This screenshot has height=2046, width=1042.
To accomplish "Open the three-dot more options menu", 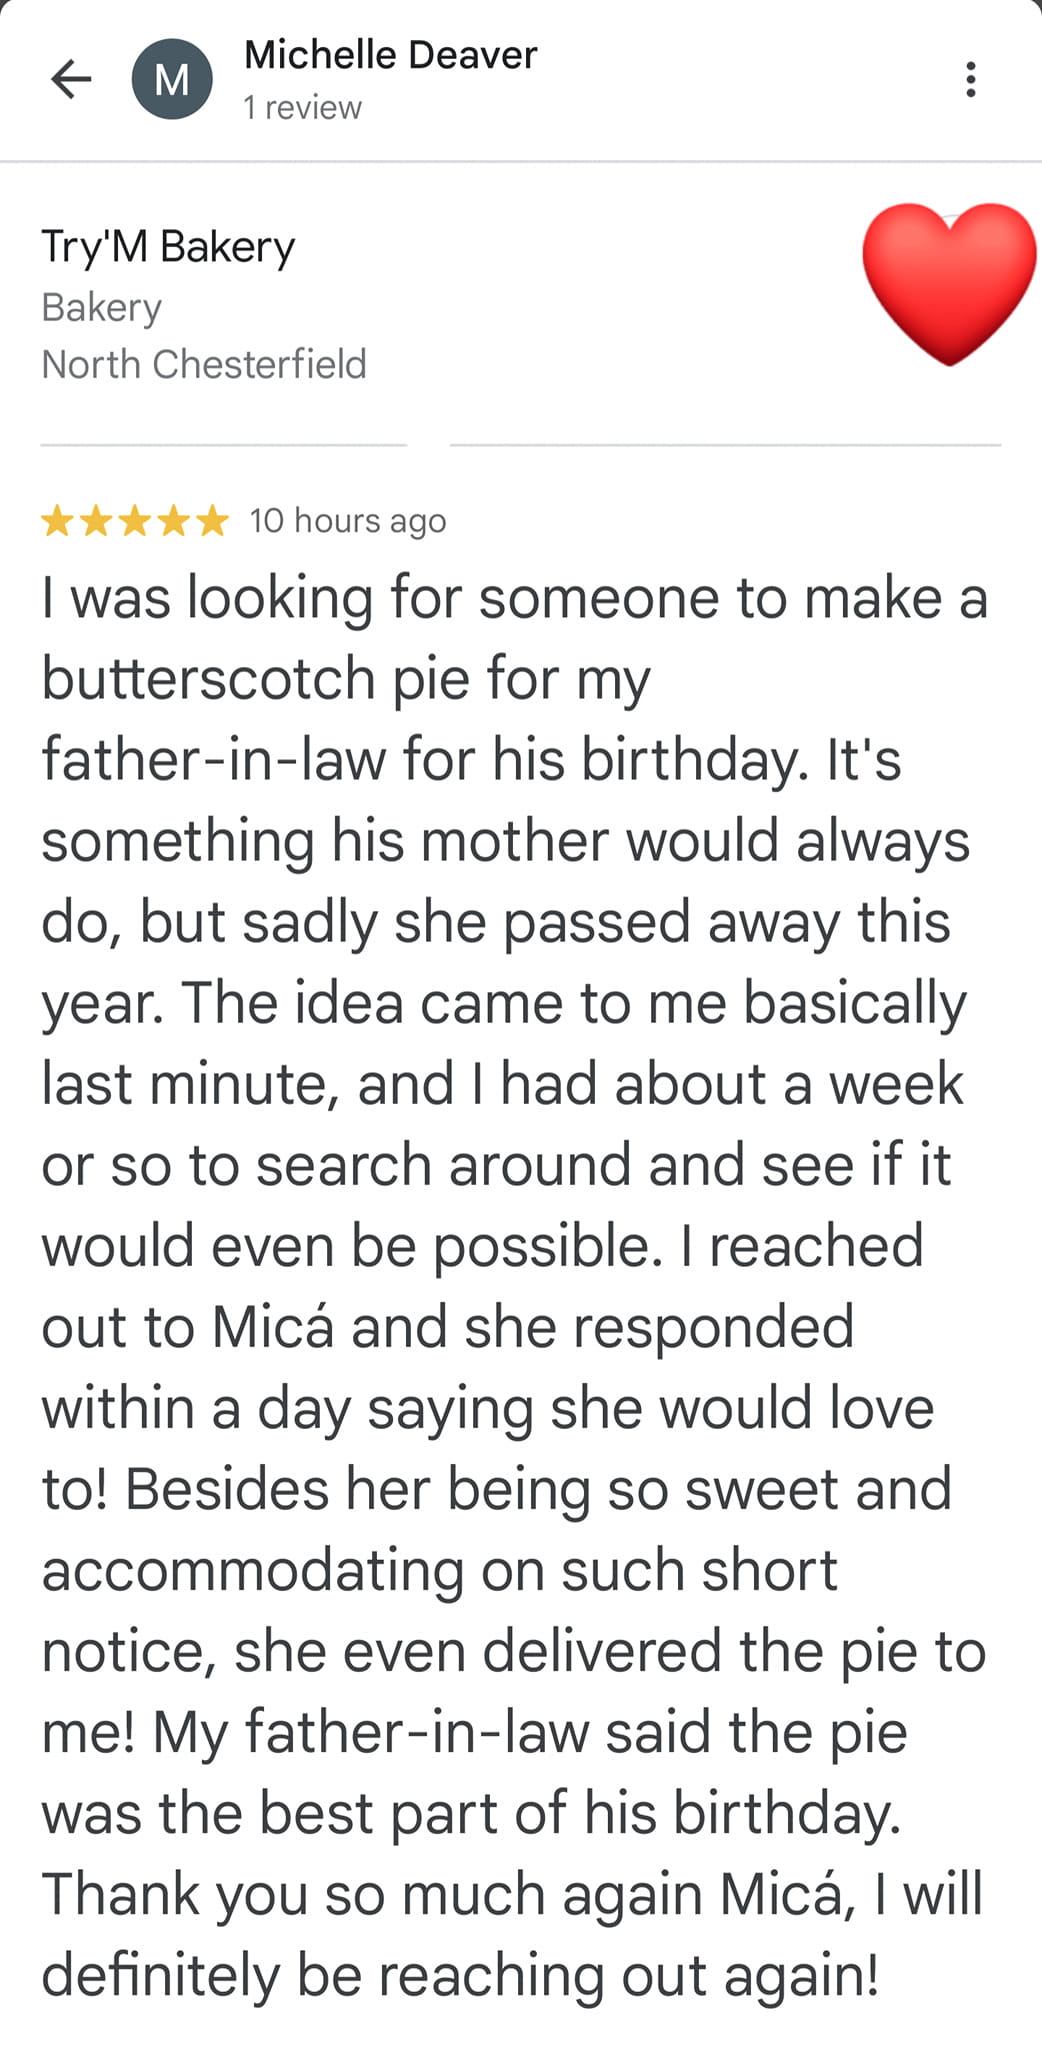I will (970, 79).
